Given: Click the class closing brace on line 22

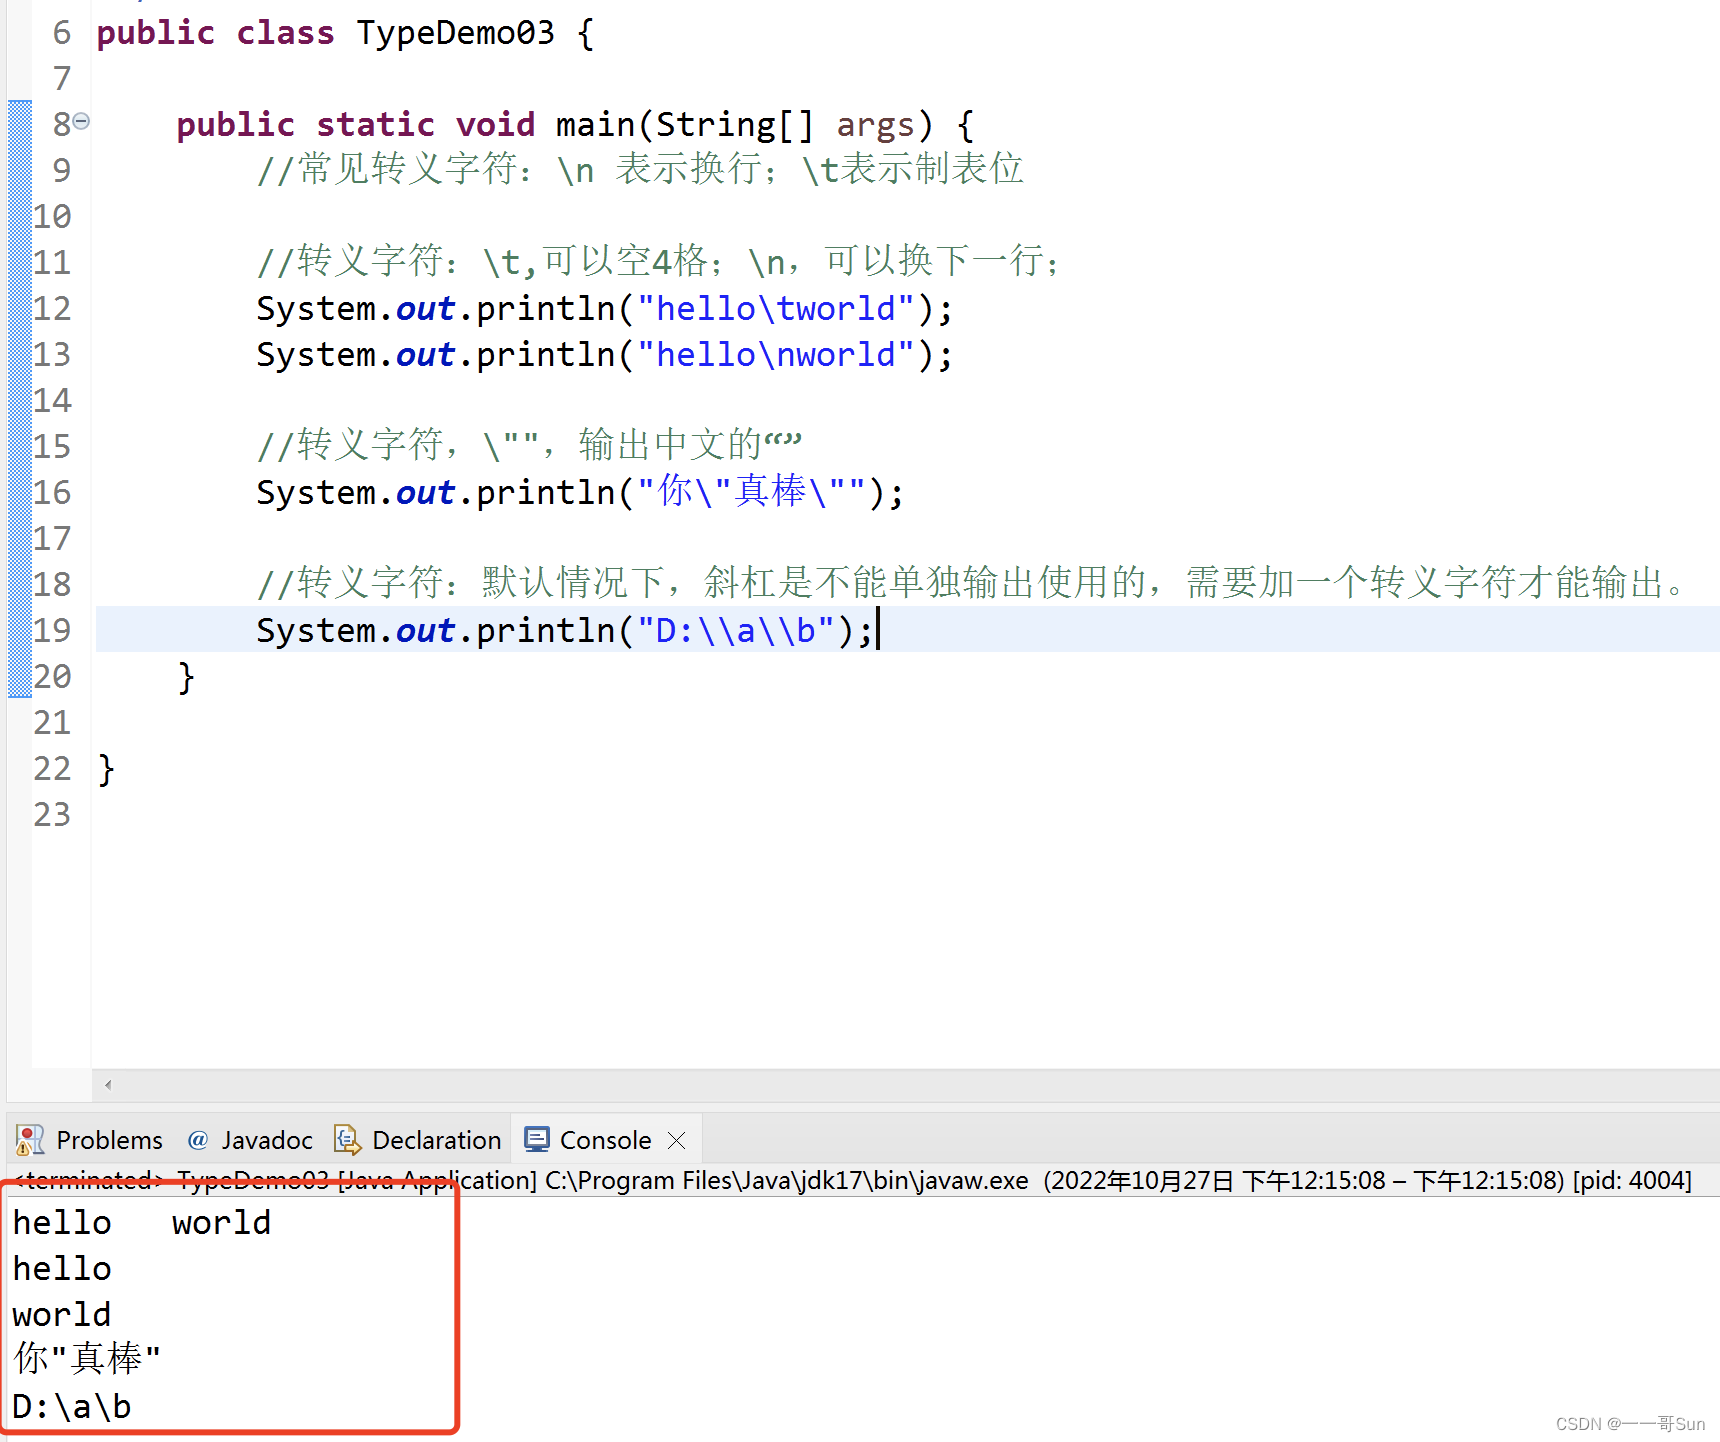Looking at the screenshot, I should pos(106,769).
